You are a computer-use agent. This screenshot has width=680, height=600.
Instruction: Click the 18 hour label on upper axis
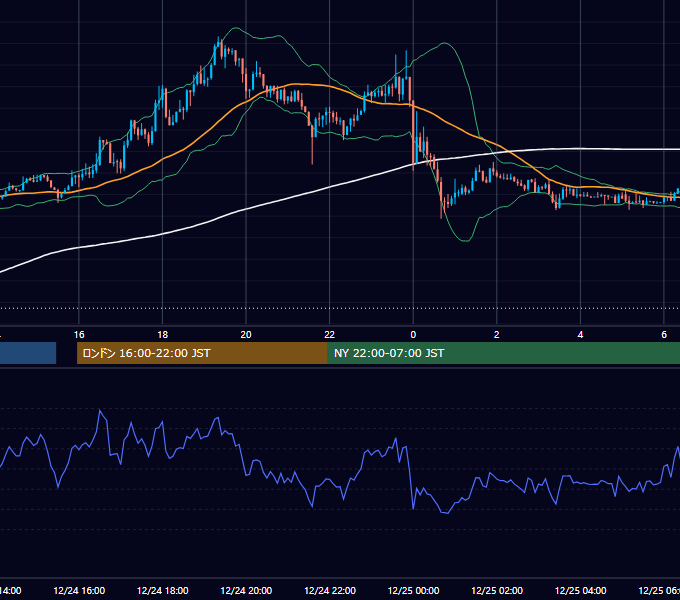162,335
